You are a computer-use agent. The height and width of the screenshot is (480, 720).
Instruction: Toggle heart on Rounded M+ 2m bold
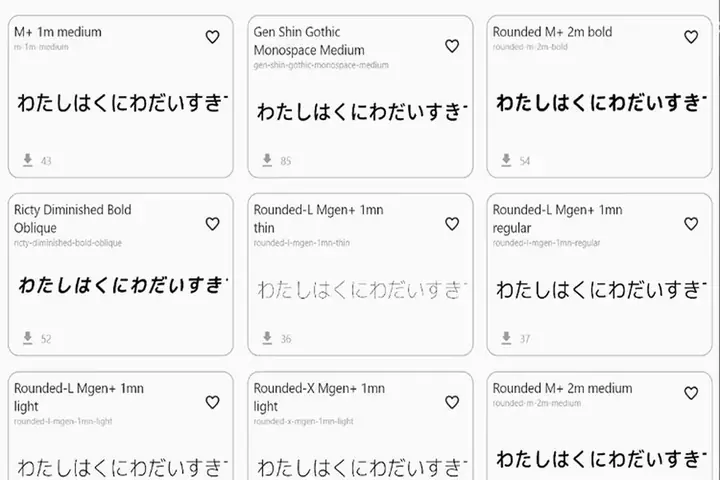691,37
